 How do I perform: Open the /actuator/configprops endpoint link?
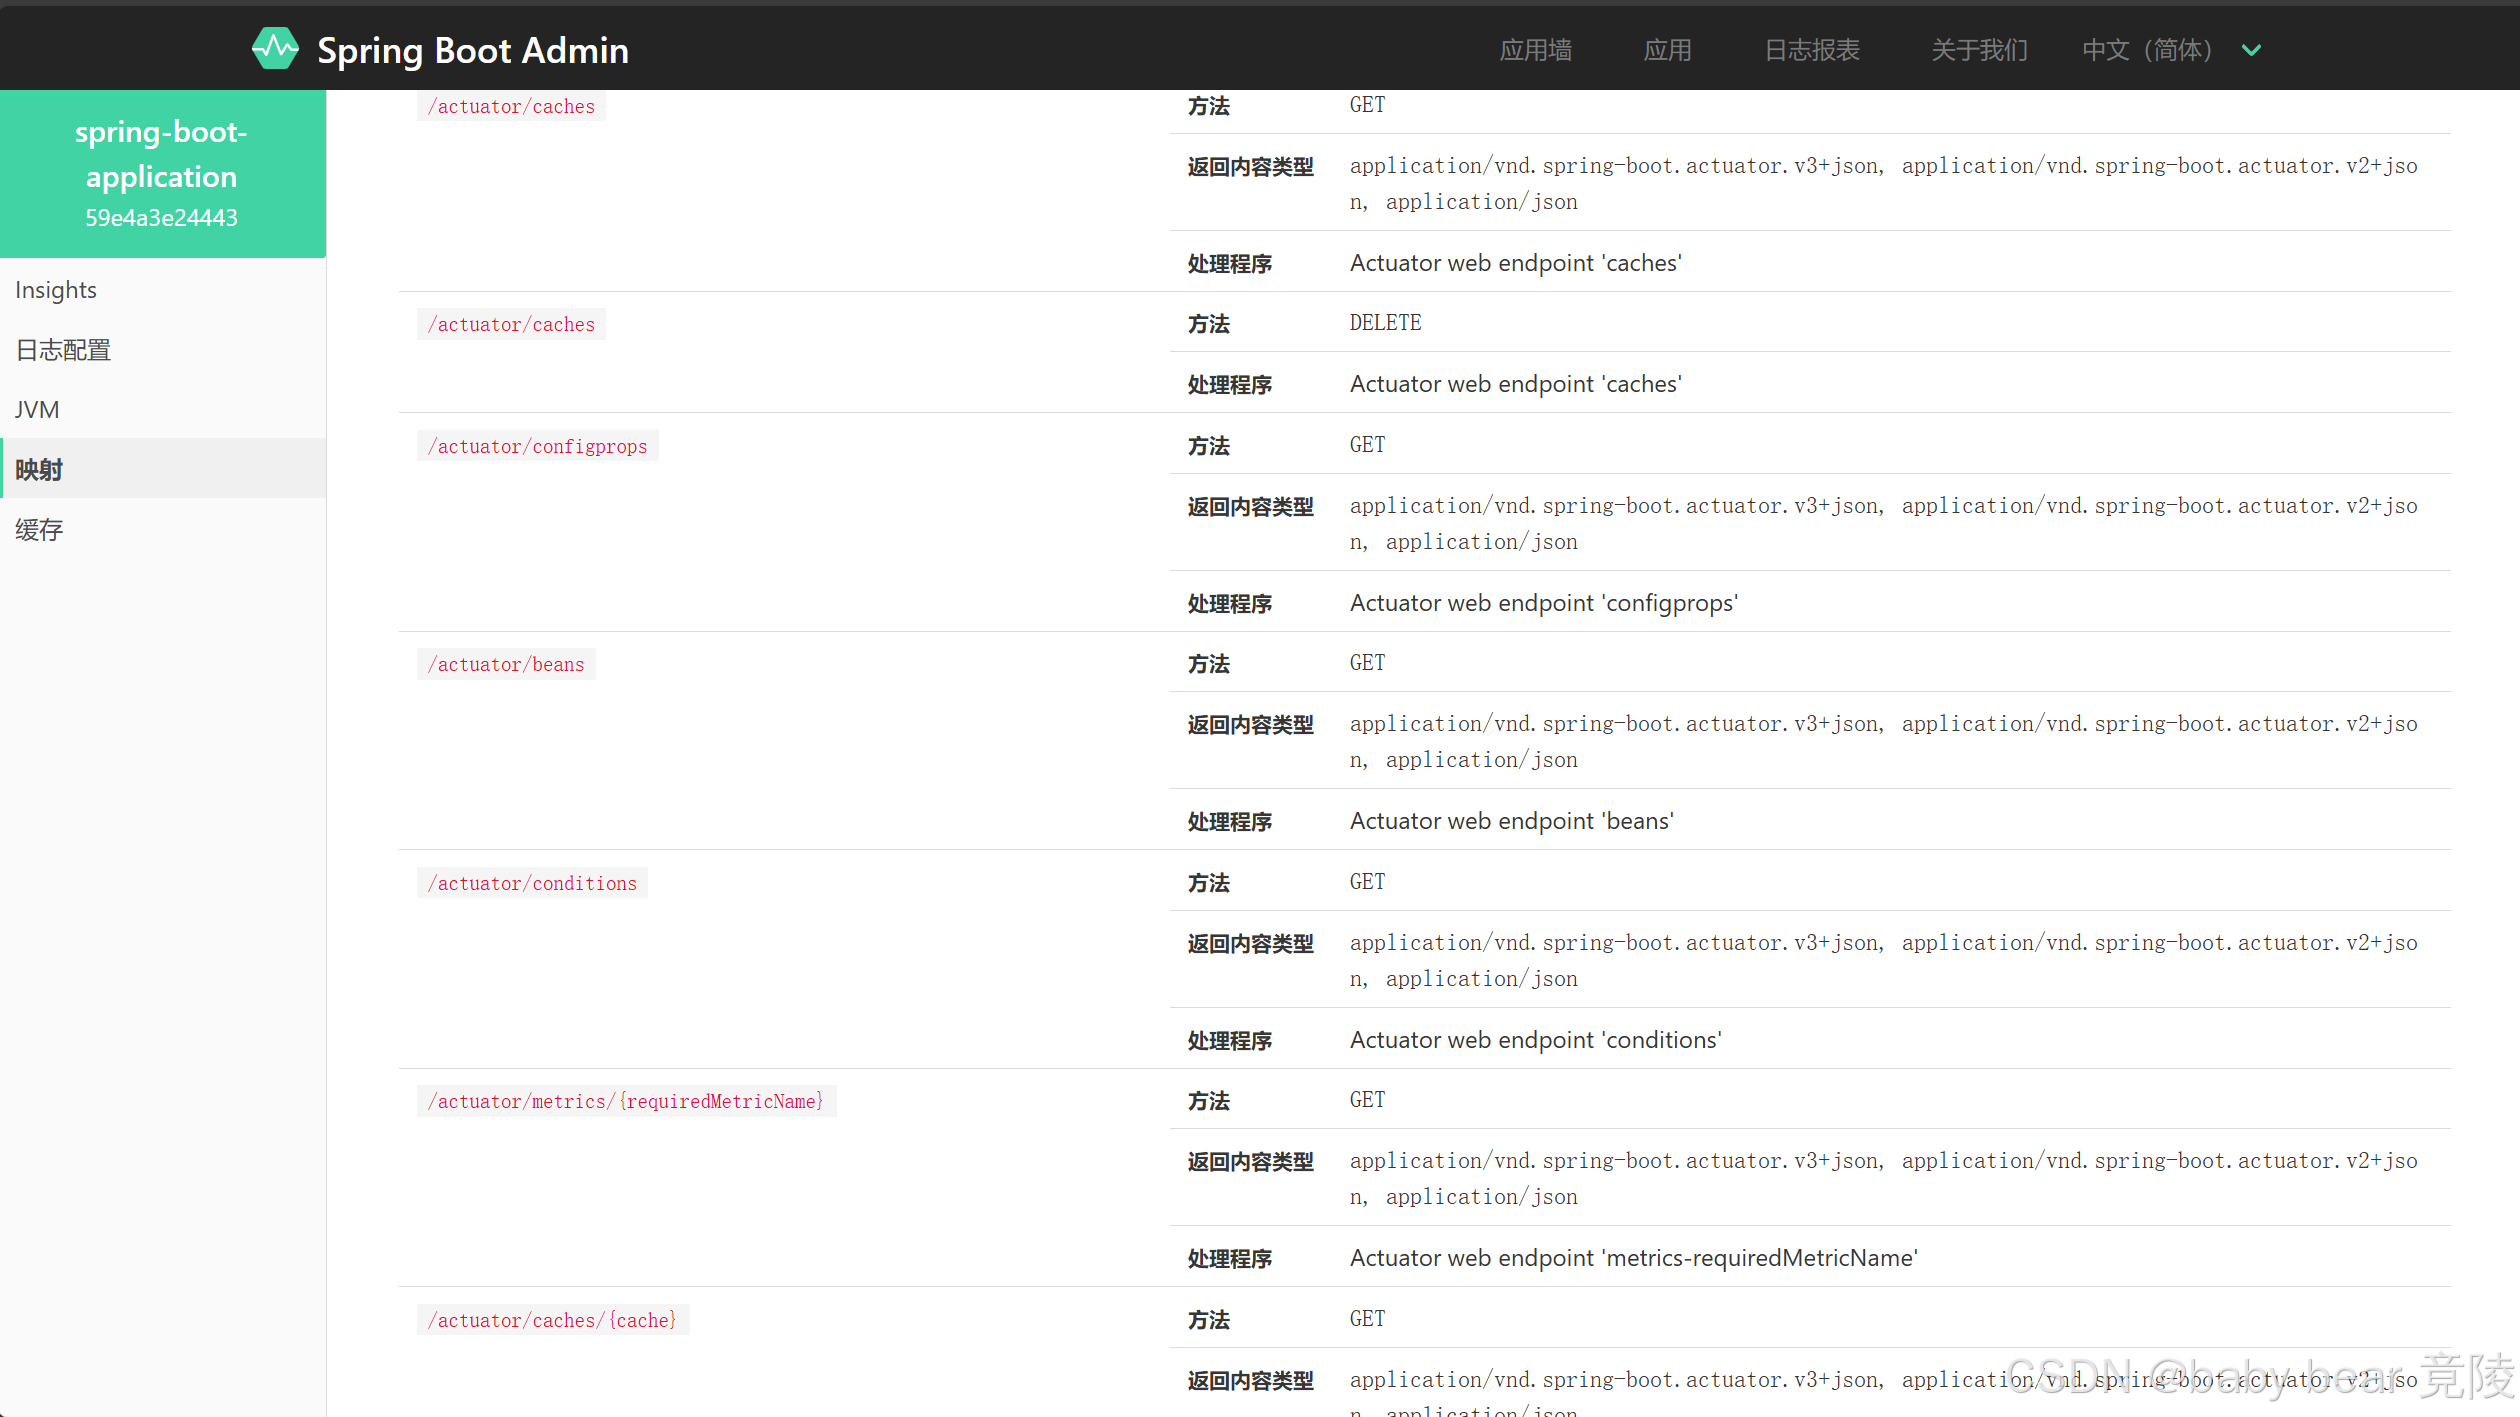pyautogui.click(x=538, y=446)
